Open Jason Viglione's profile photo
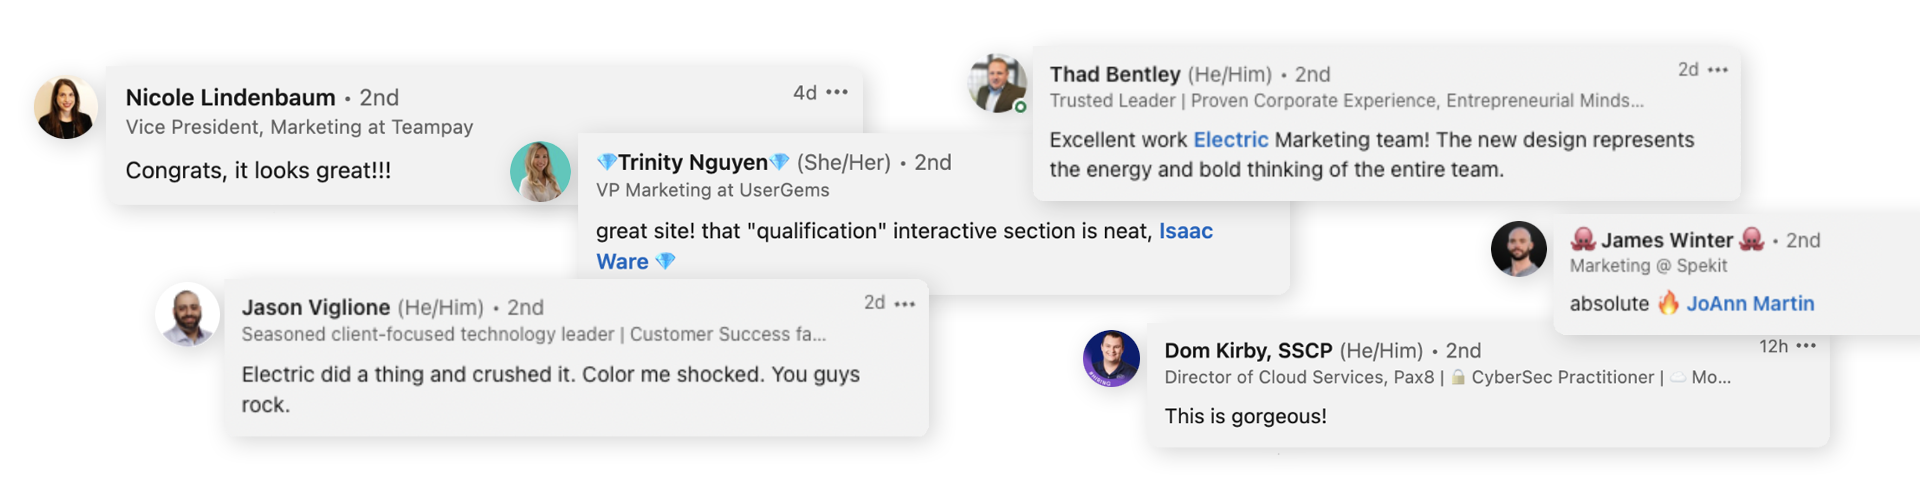Screen dimensions: 1920x500 [187, 314]
